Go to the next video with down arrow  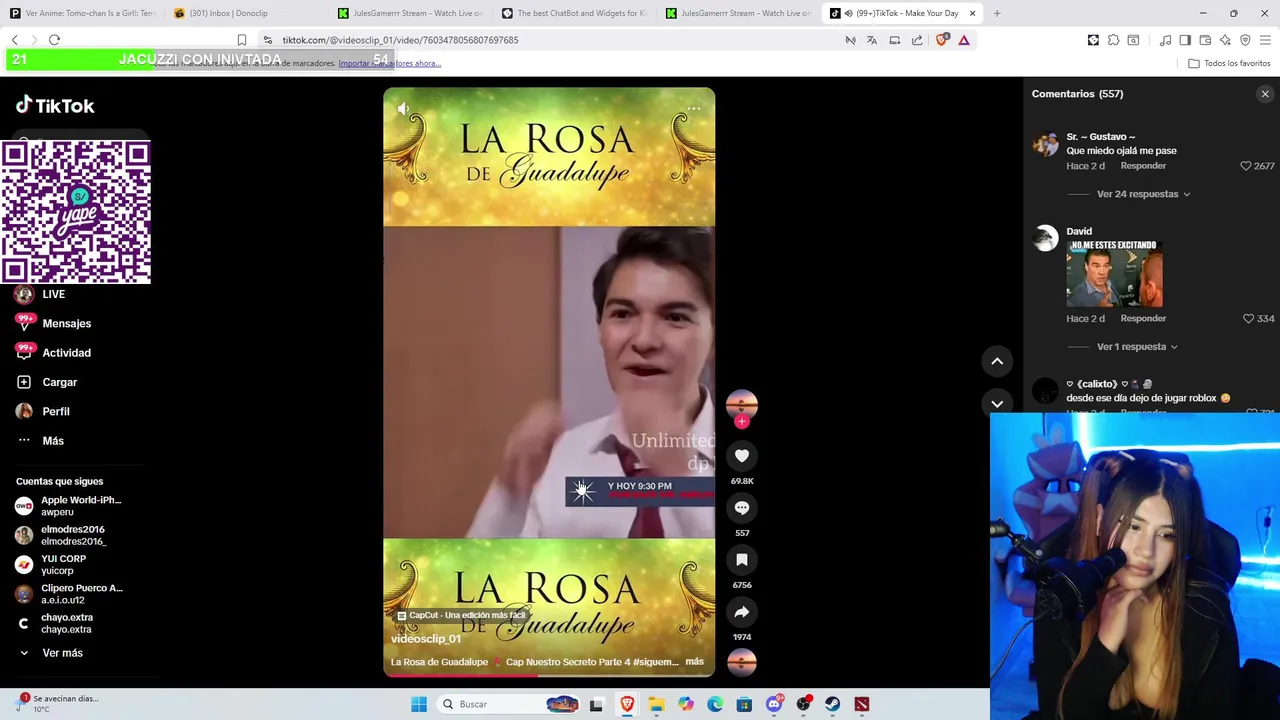[x=997, y=403]
